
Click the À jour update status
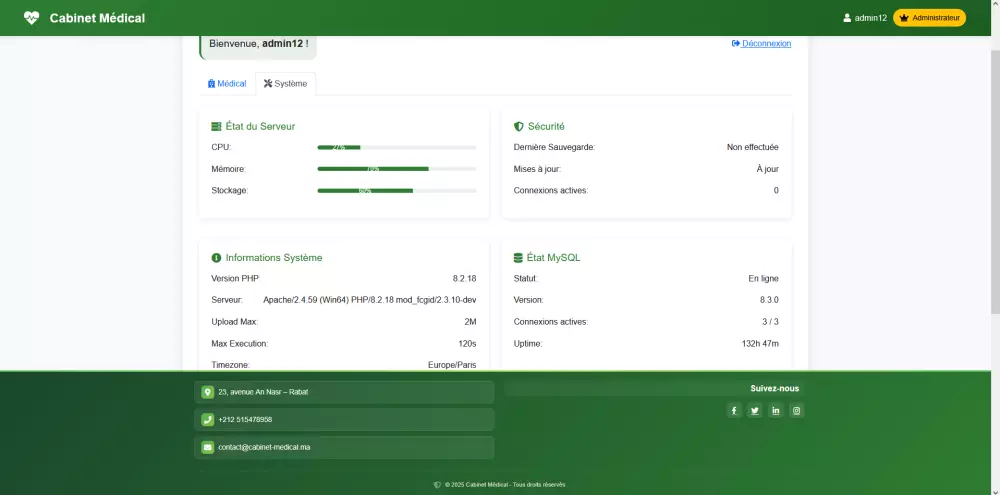tap(767, 169)
